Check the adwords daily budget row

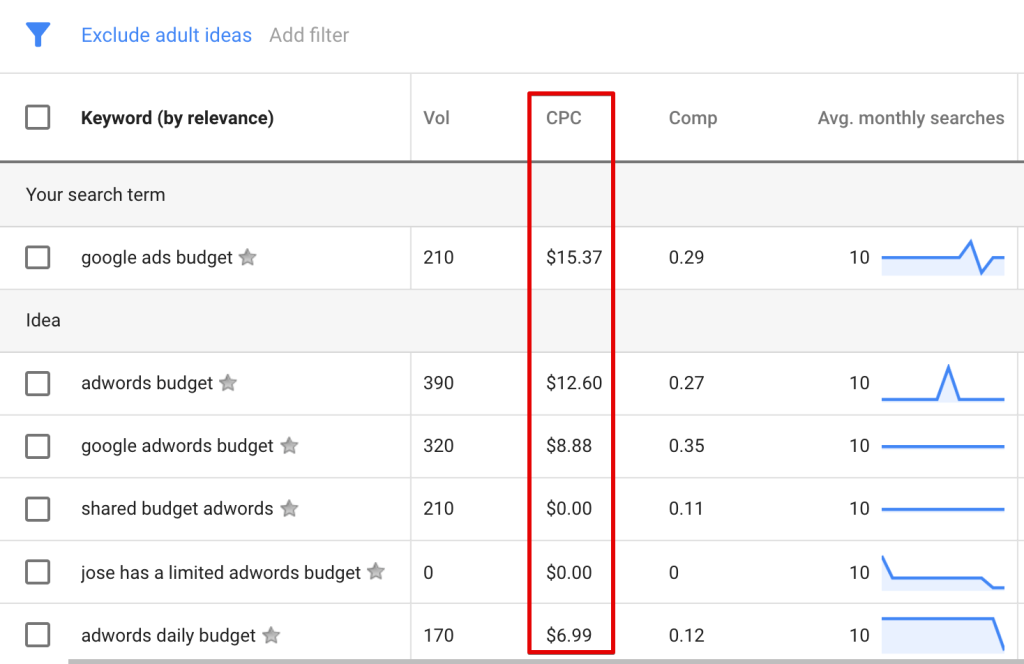point(38,635)
